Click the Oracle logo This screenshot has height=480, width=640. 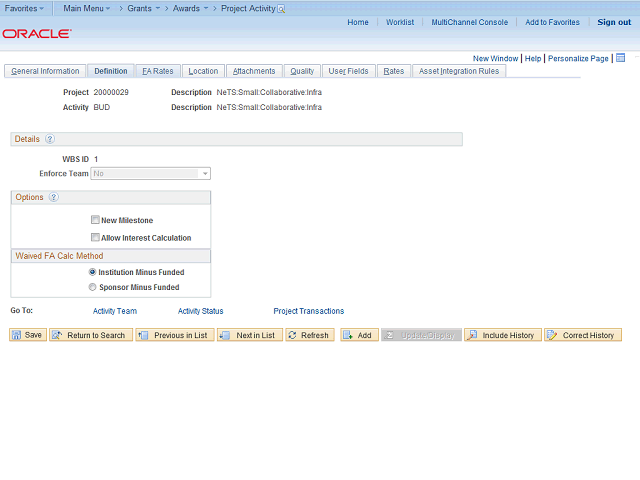click(37, 33)
